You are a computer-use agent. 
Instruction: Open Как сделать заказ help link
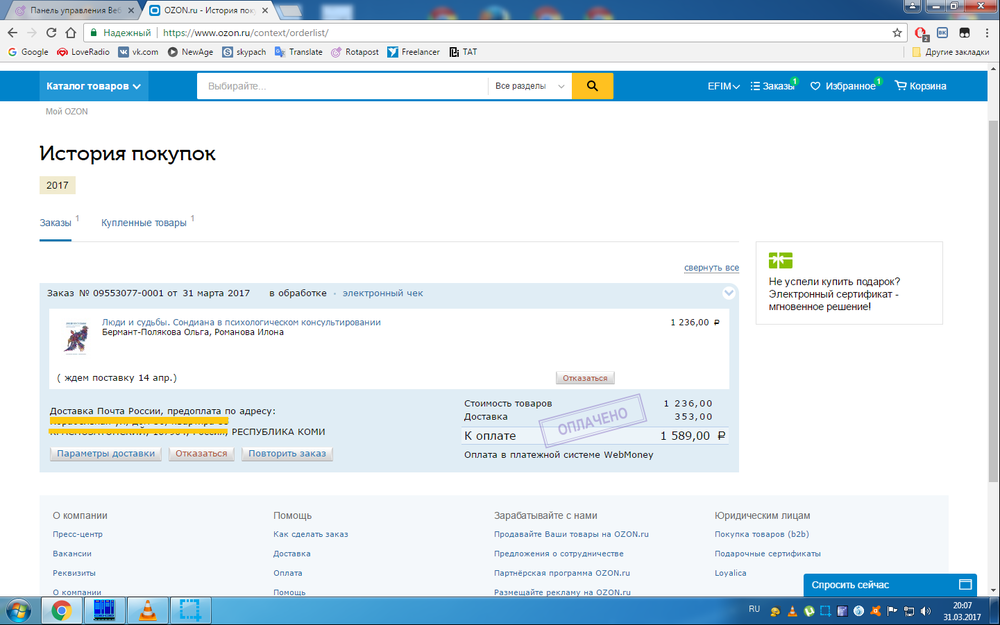[x=311, y=534]
